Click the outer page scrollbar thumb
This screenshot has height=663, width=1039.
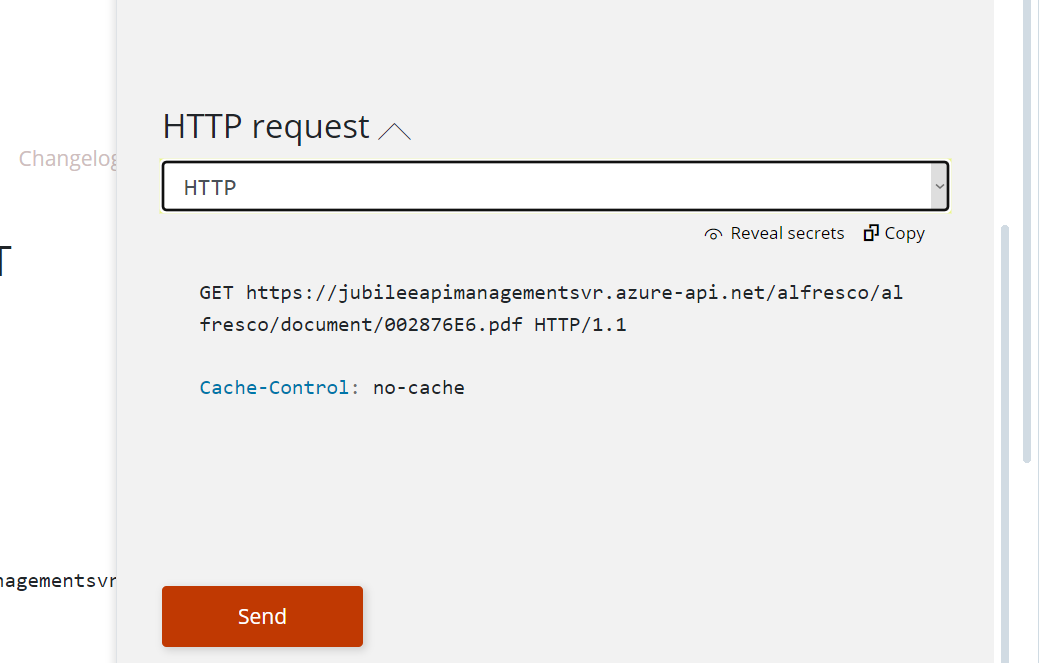(1027, 230)
